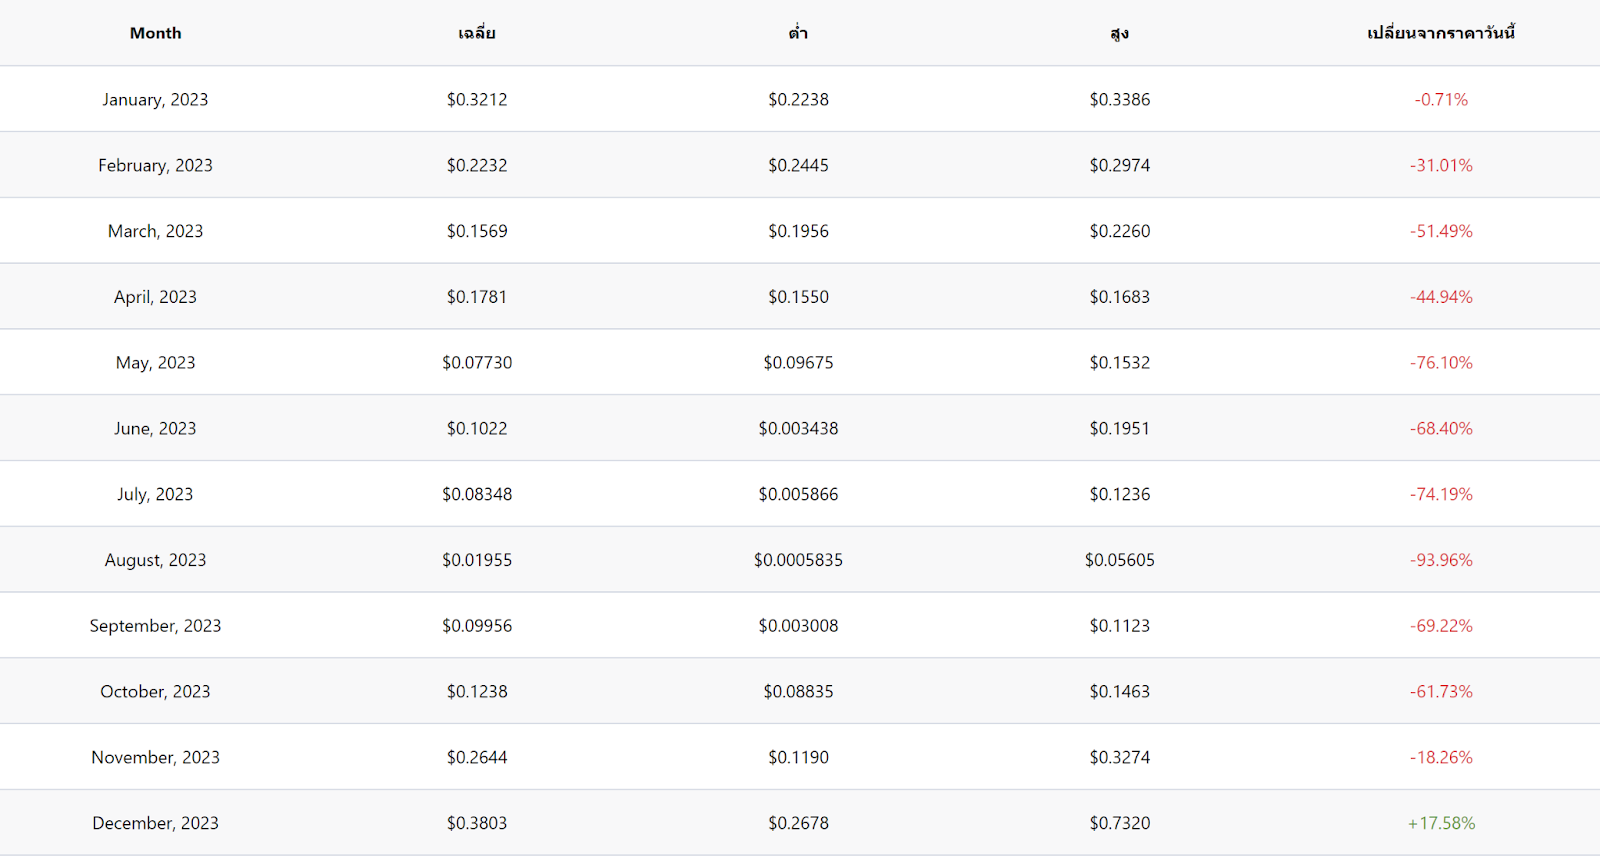Click the สูง column header
The width and height of the screenshot is (1600, 856).
point(1120,33)
